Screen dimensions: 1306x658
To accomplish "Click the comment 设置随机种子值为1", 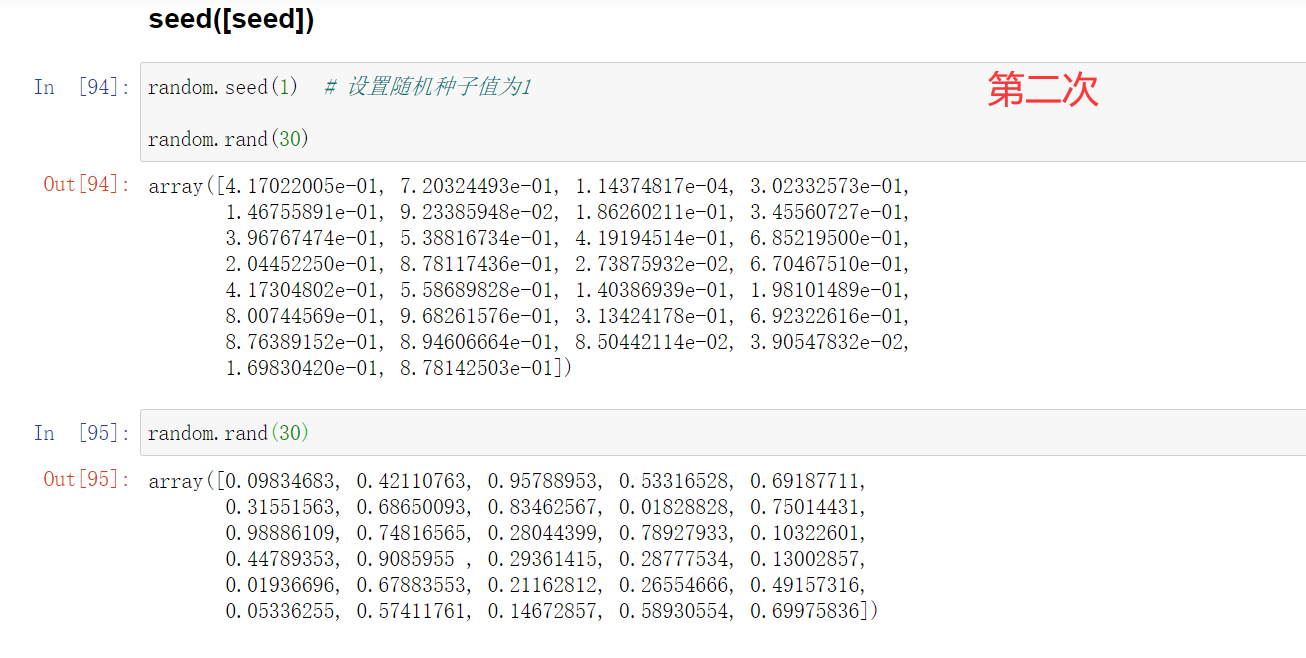I will click(x=428, y=88).
